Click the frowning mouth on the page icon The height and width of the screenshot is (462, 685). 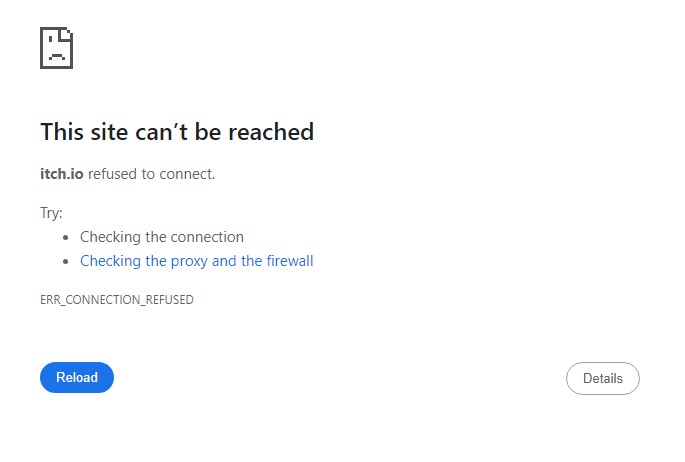pos(55,55)
